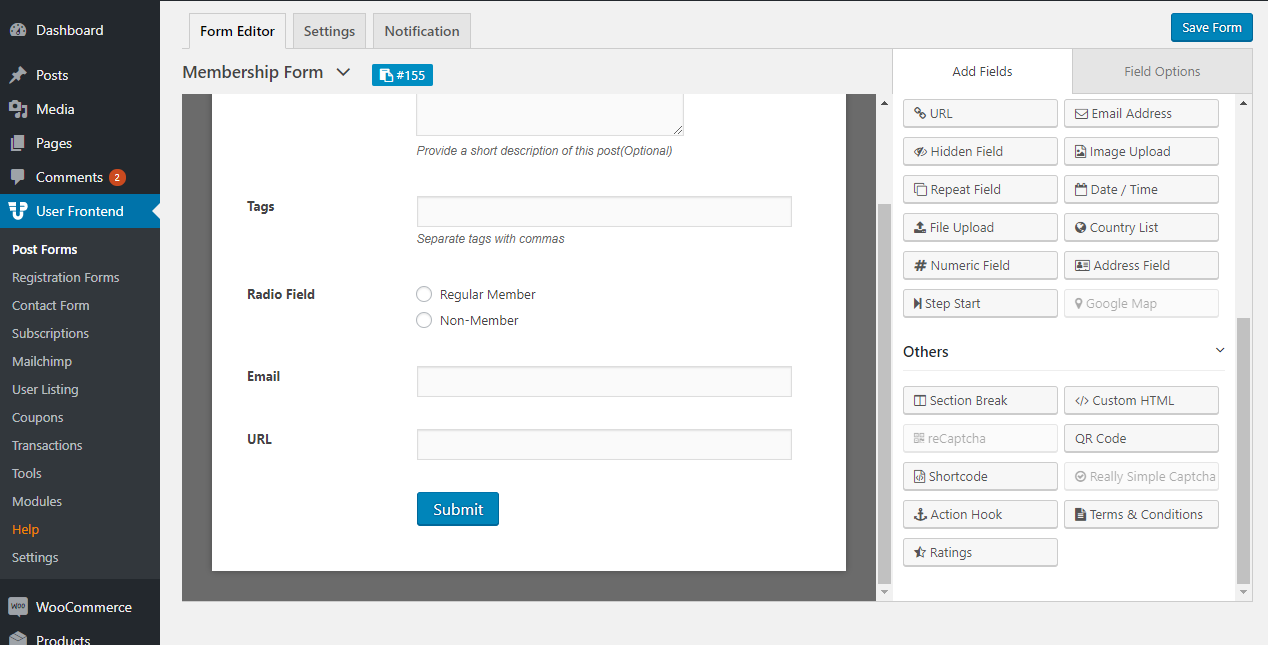The image size is (1268, 645).
Task: Add a Custom HTML field
Action: pyautogui.click(x=1141, y=400)
